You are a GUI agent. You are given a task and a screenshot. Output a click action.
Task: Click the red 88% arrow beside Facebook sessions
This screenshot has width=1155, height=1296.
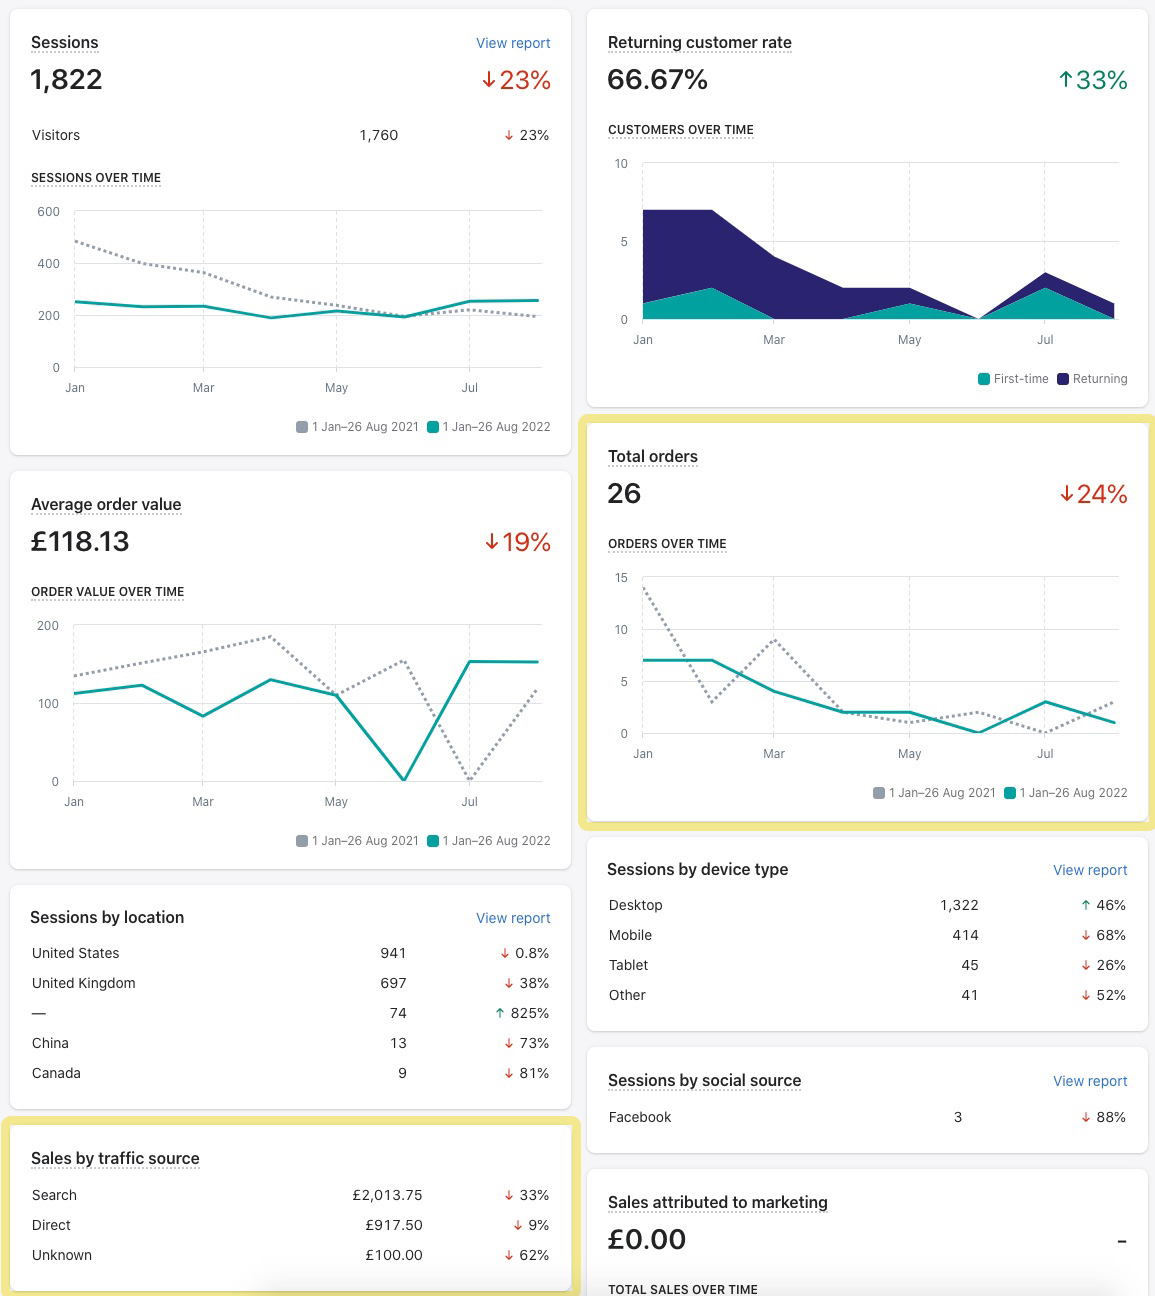click(x=1086, y=1117)
